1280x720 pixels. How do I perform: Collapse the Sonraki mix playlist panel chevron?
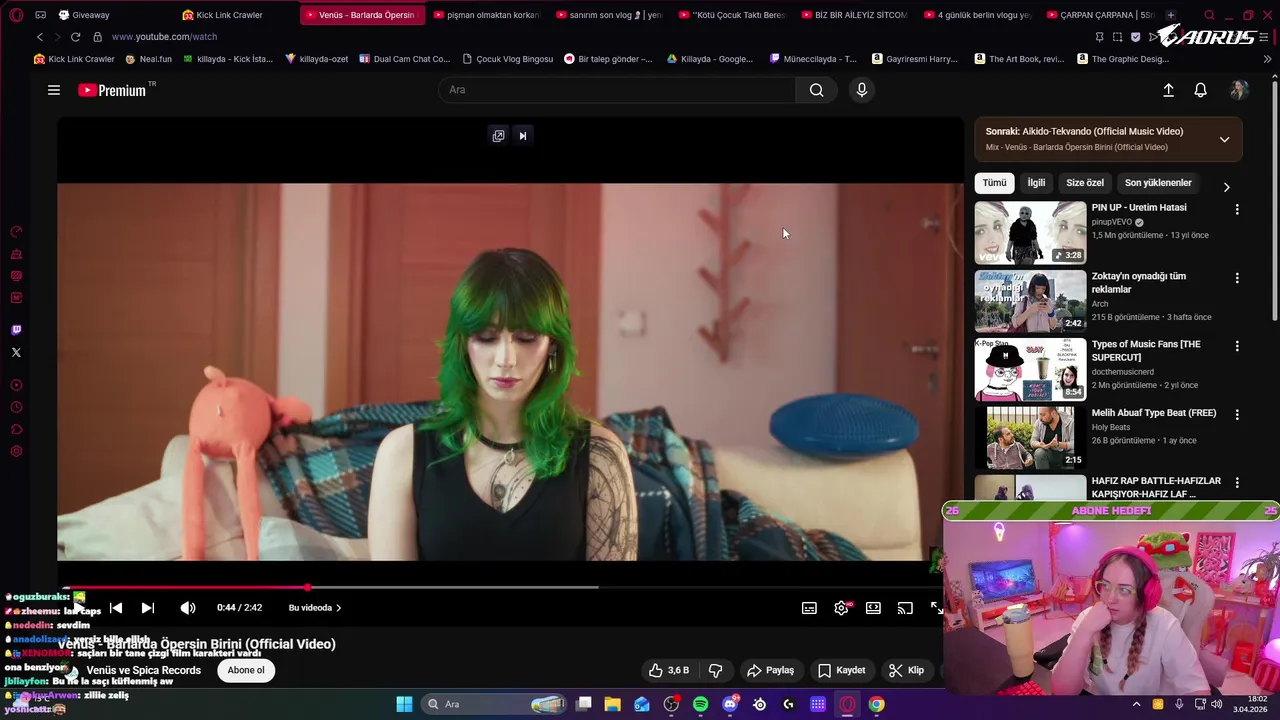click(1224, 139)
